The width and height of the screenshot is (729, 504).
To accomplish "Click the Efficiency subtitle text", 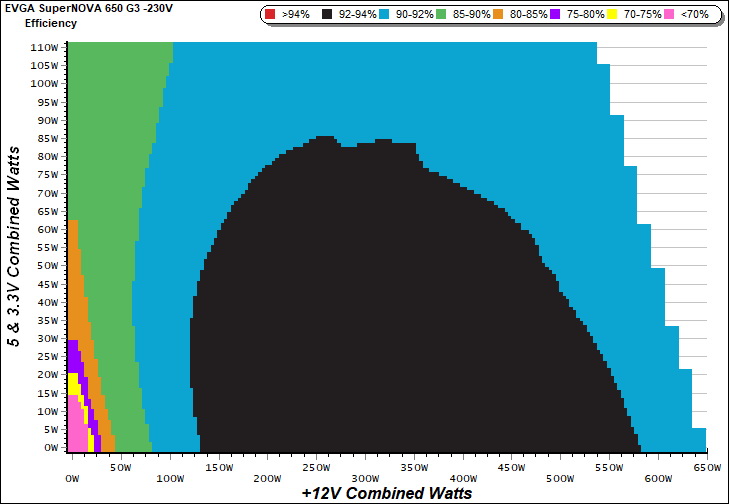I will (x=50, y=22).
